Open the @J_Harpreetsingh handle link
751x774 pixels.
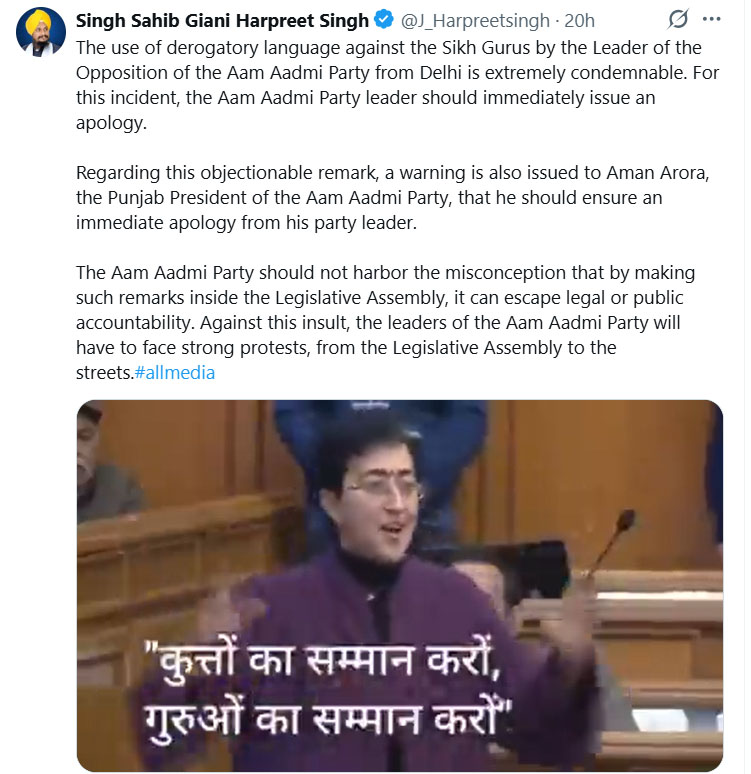[x=475, y=21]
